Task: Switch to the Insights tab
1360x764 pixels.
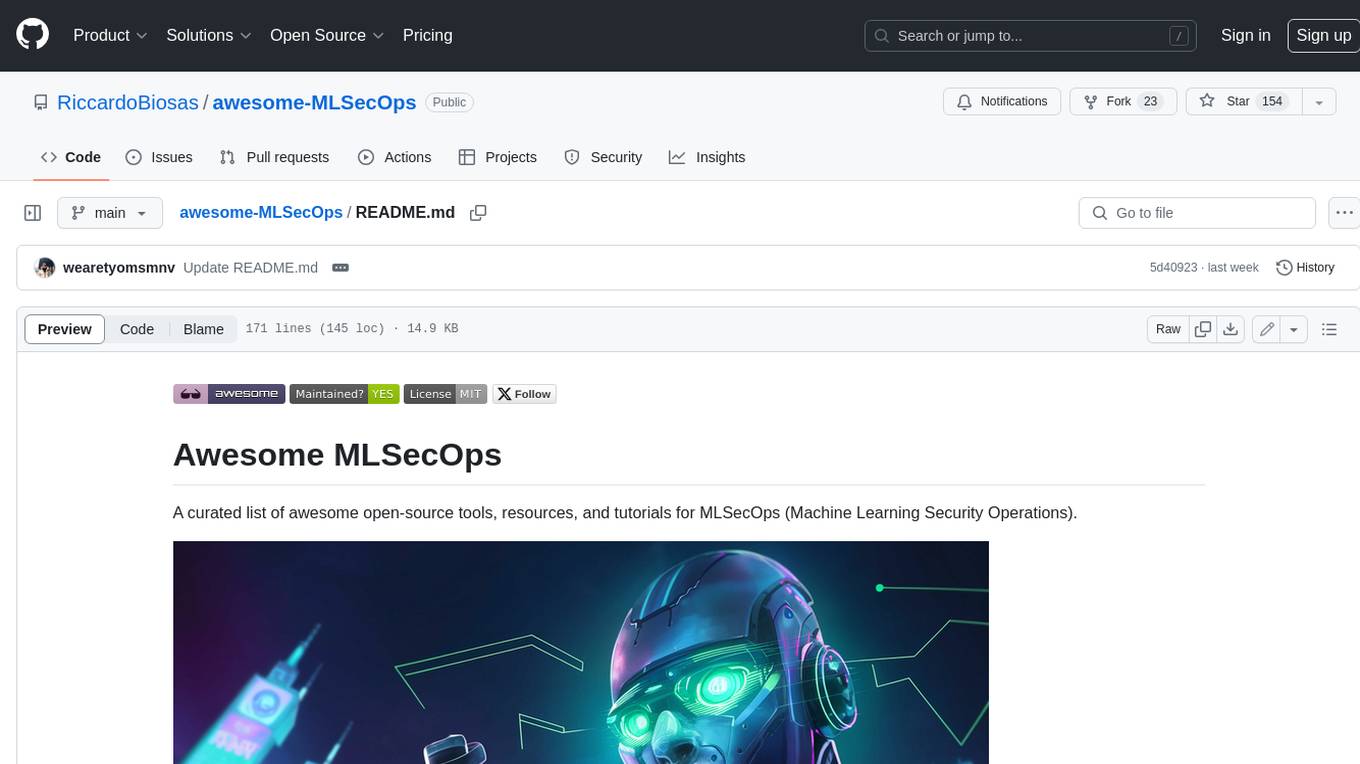Action: [707, 157]
